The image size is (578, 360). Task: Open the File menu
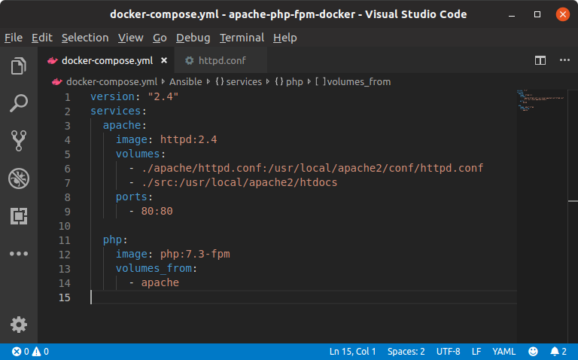click(x=13, y=38)
